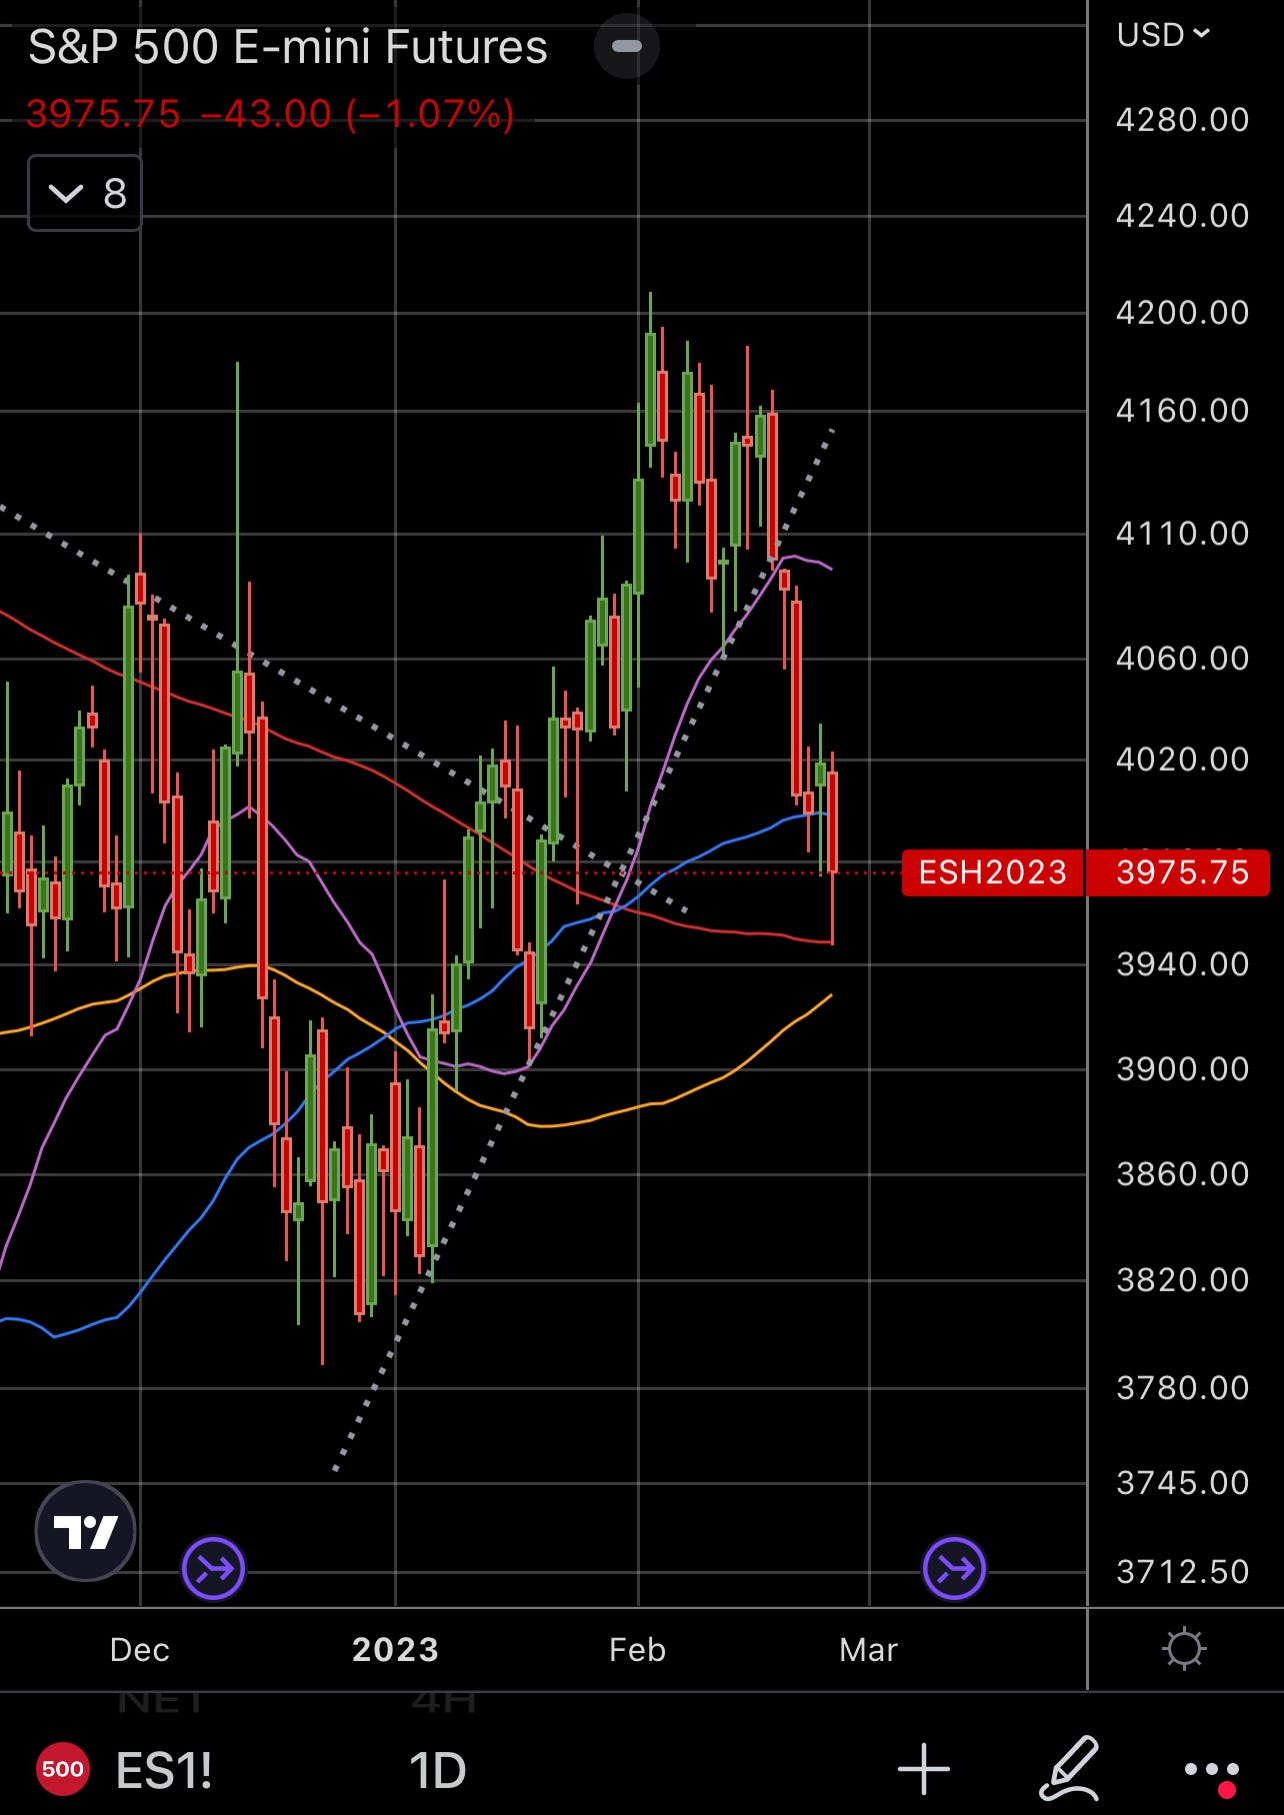Tap the 3975.75 current price tag

1178,872
